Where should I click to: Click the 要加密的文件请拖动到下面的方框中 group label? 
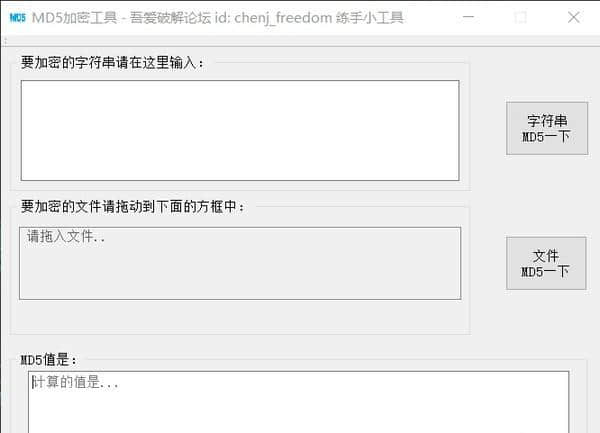pyautogui.click(x=133, y=207)
